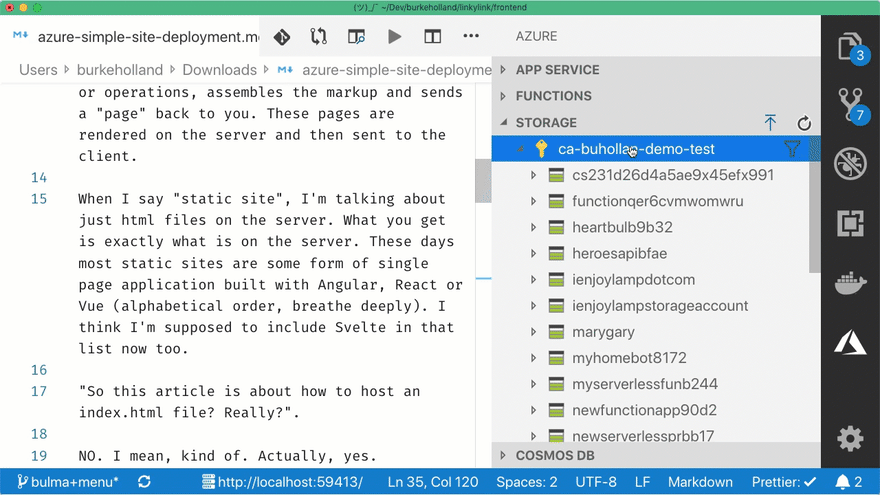Expand heroesapibfae storage account arrow
The height and width of the screenshot is (495, 880).
pyautogui.click(x=533, y=253)
